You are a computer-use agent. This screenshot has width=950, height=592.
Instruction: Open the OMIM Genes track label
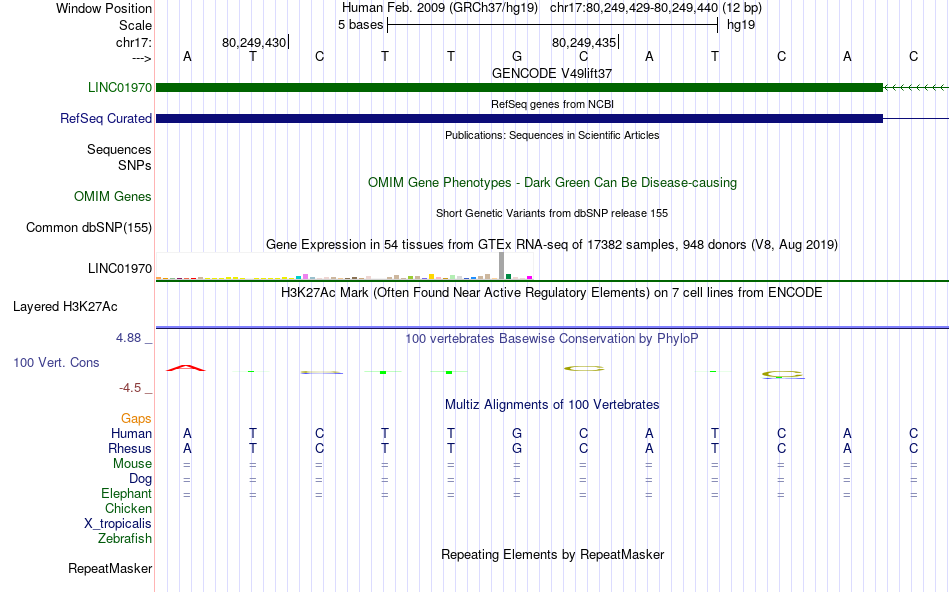coord(113,196)
